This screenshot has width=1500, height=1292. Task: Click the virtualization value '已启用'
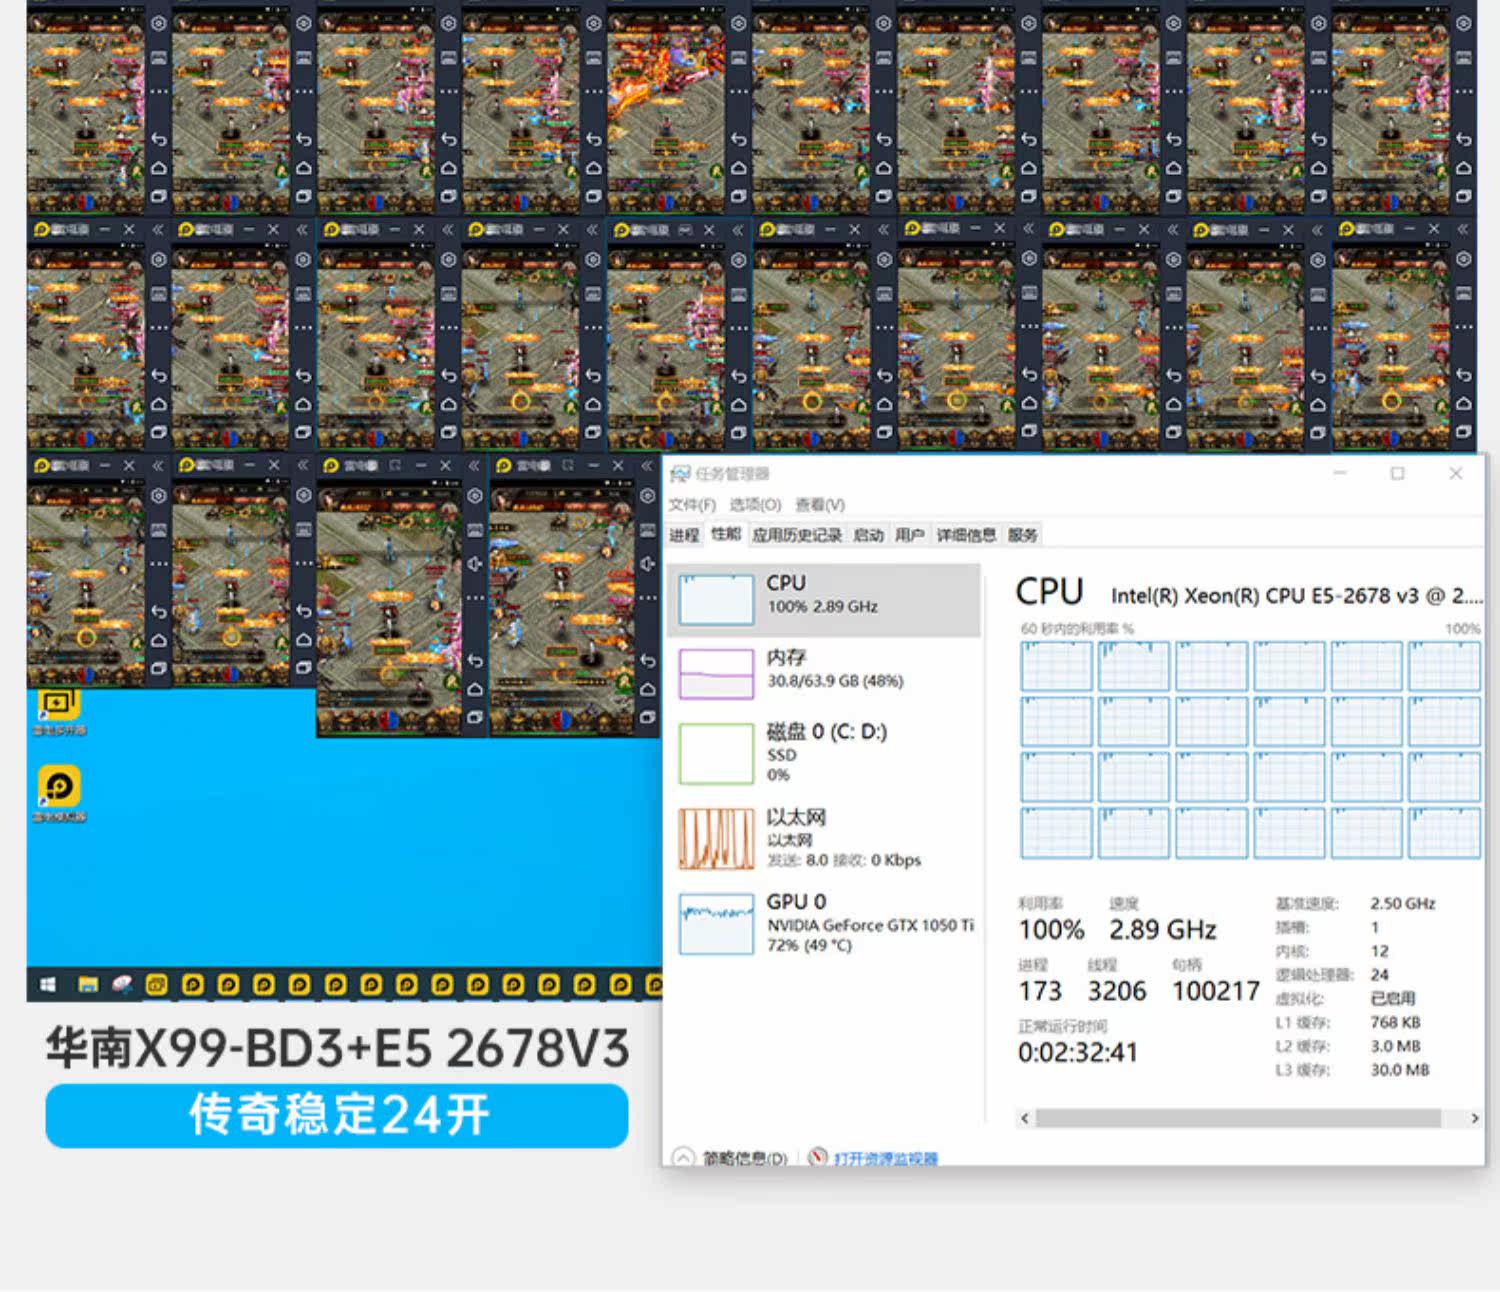tap(1393, 998)
